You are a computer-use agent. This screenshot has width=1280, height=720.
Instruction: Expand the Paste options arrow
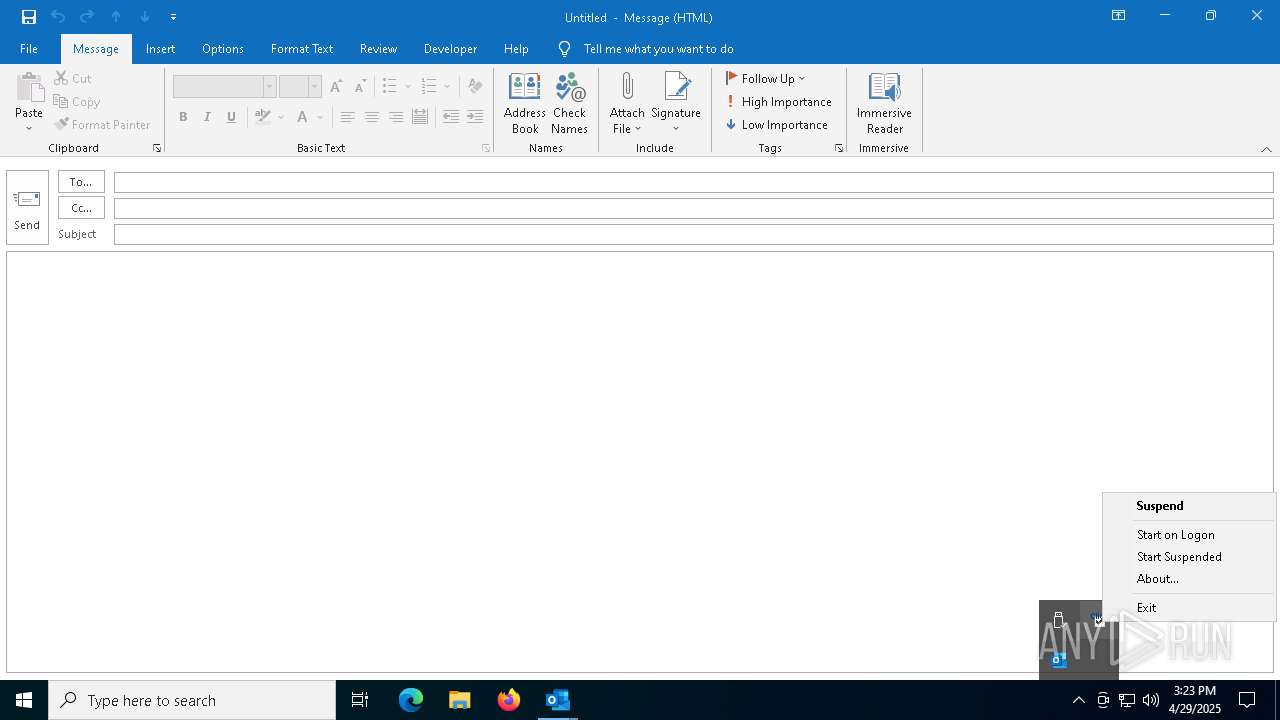tap(29, 128)
